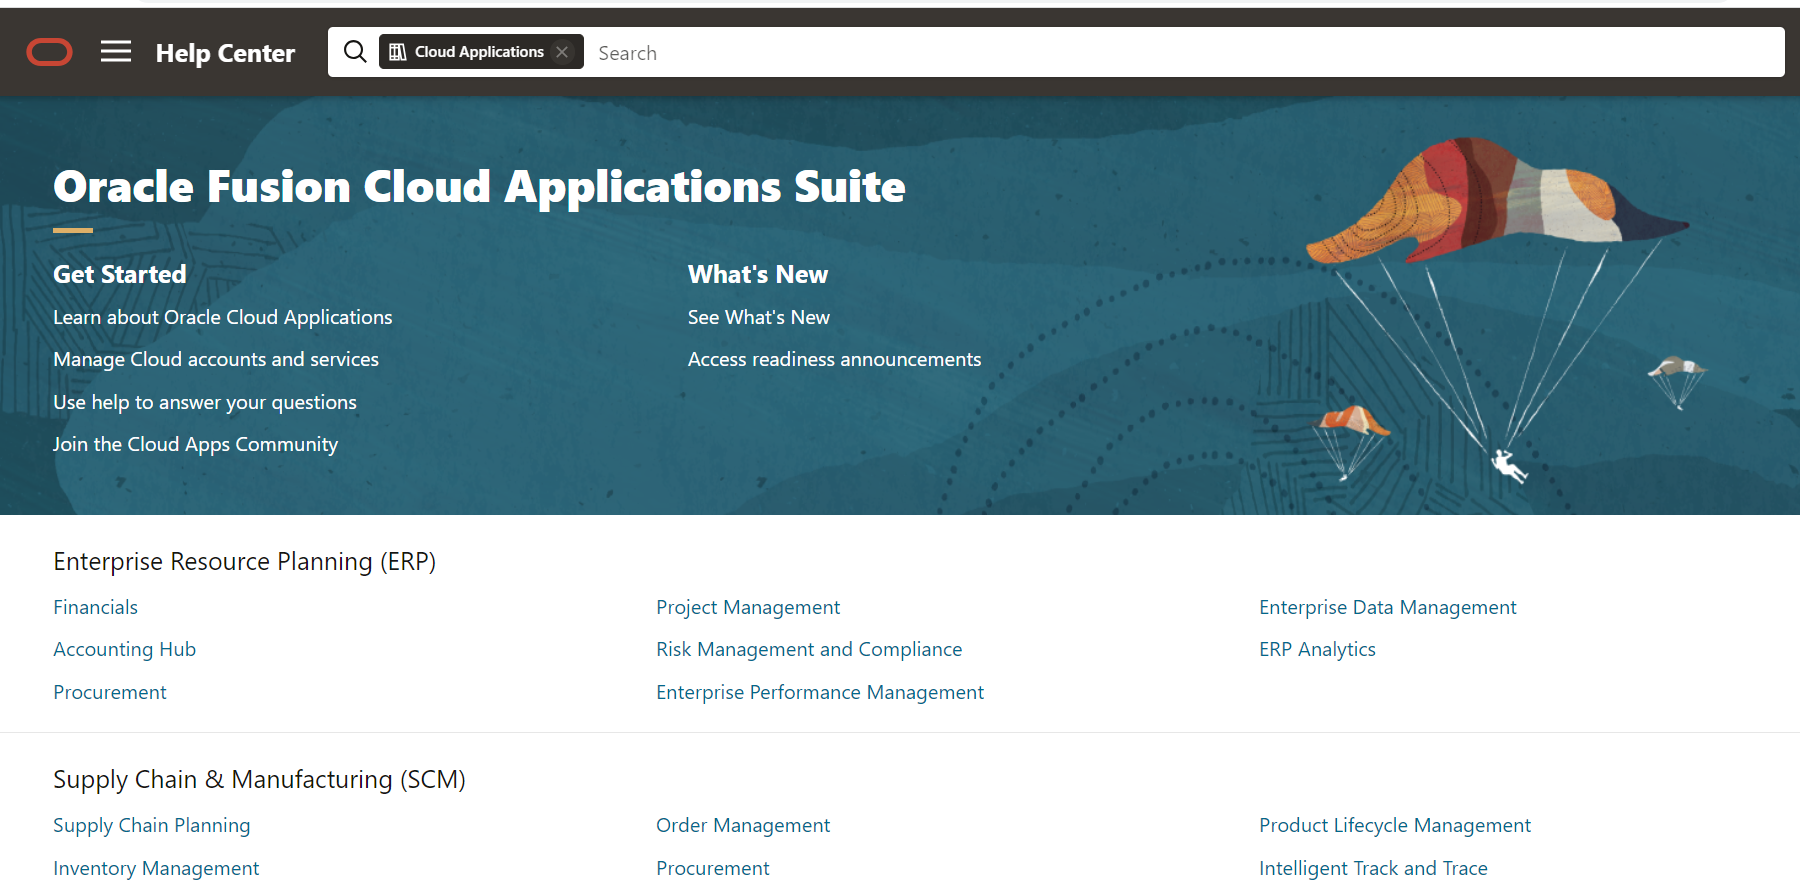Open the Financials product link
This screenshot has width=1800, height=881.
point(96,607)
